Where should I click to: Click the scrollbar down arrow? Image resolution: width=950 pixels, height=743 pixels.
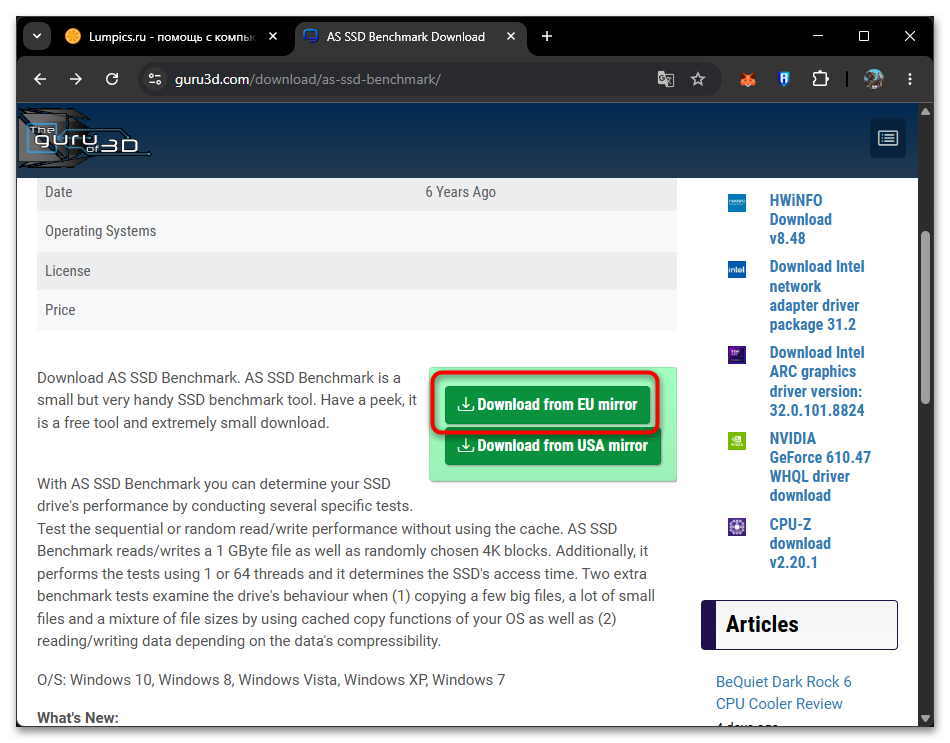point(925,718)
